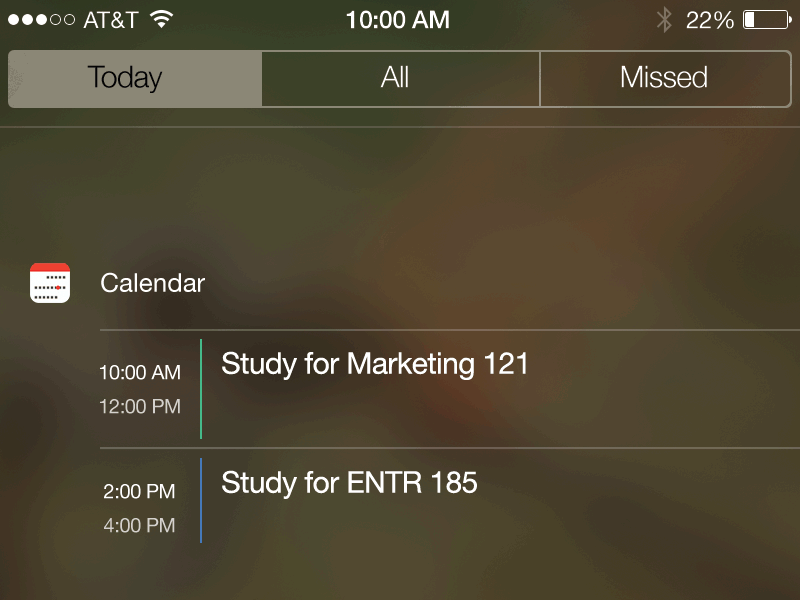Image resolution: width=800 pixels, height=600 pixels.
Task: Open the Missed notifications tab
Action: [x=665, y=78]
